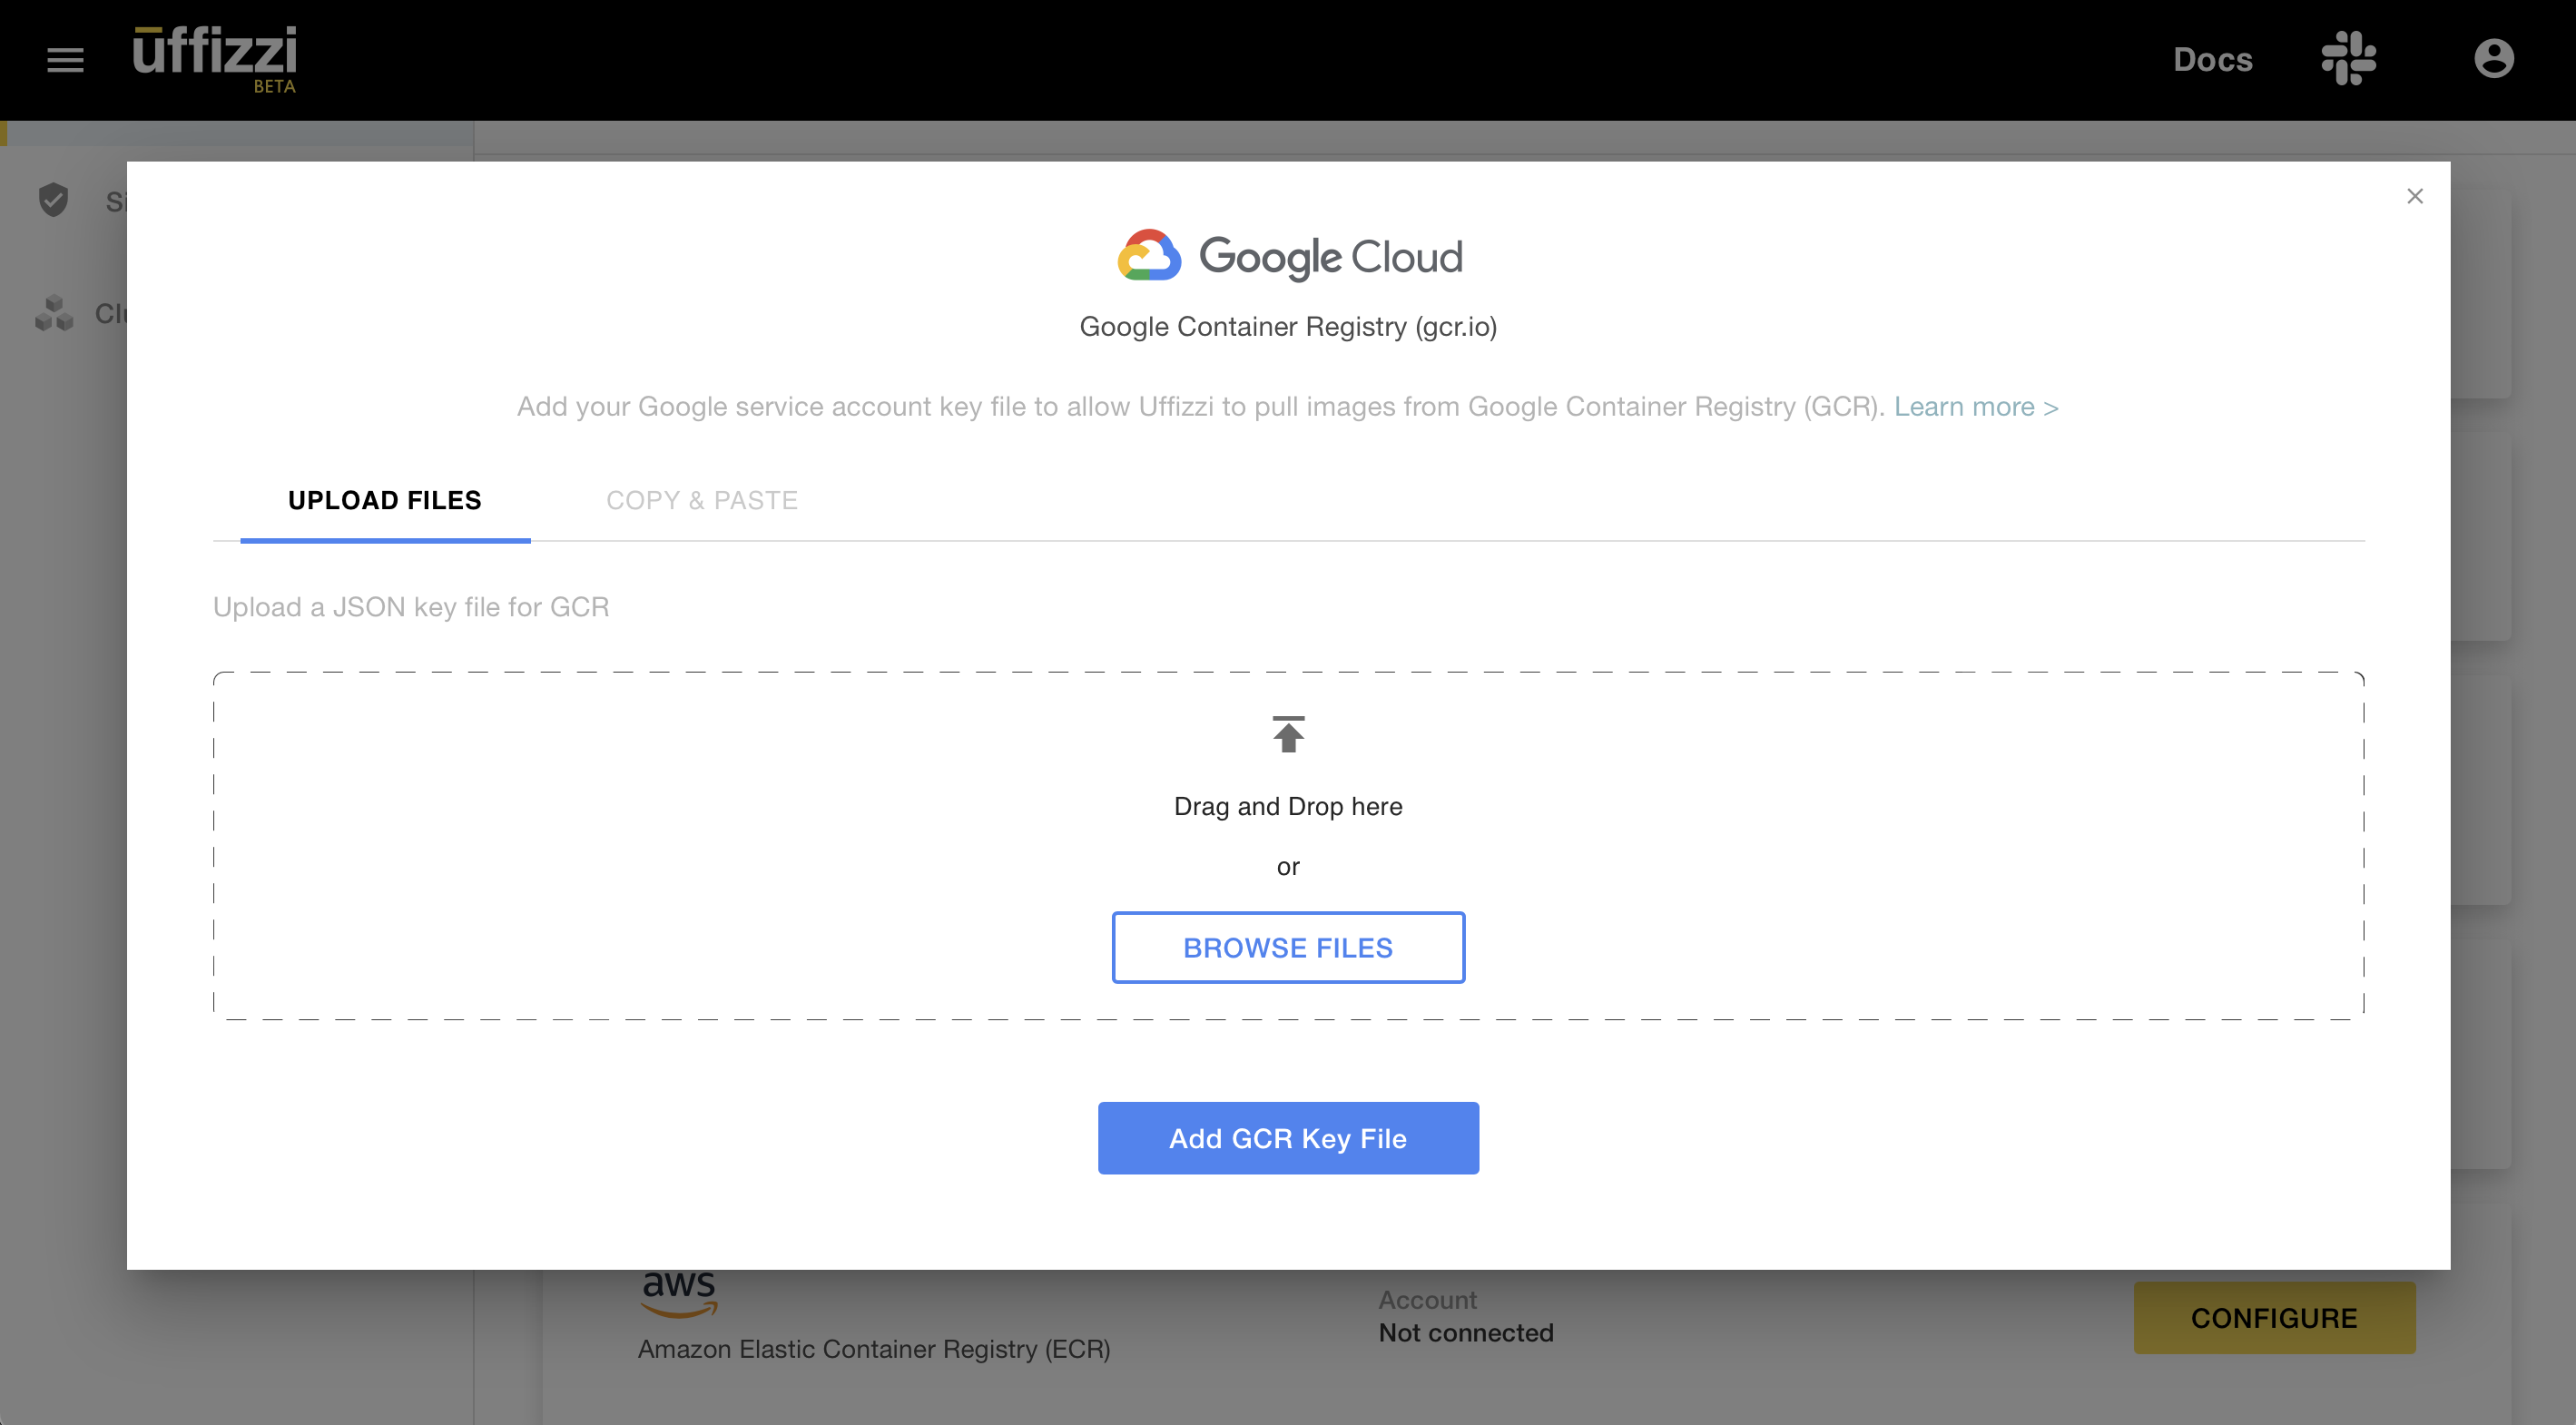Screen dimensions: 2576x1425
Task: Open the Docs link in header
Action: coord(2212,60)
